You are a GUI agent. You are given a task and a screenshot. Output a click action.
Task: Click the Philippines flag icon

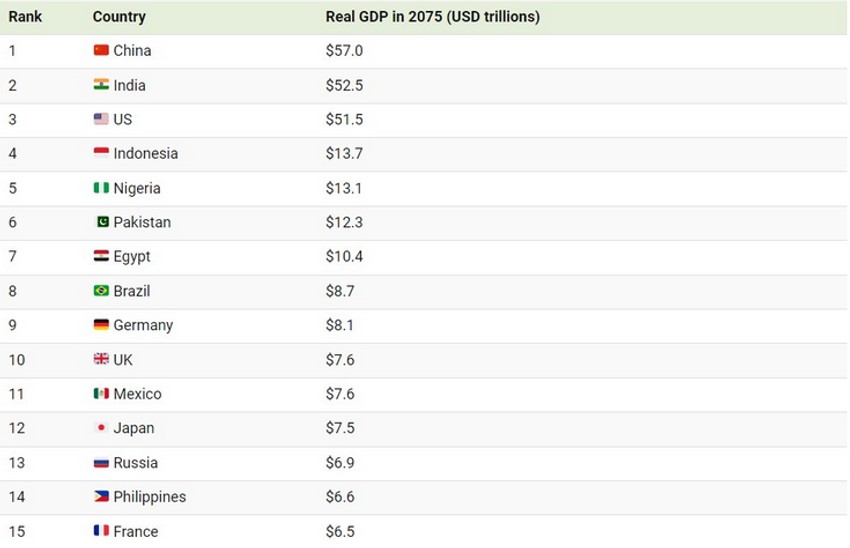tap(101, 497)
